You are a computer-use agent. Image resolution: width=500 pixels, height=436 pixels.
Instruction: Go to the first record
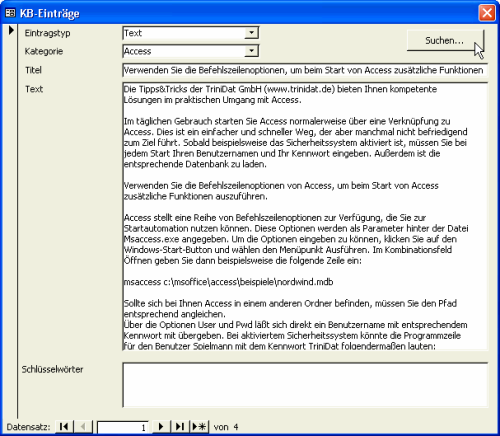pos(64,426)
